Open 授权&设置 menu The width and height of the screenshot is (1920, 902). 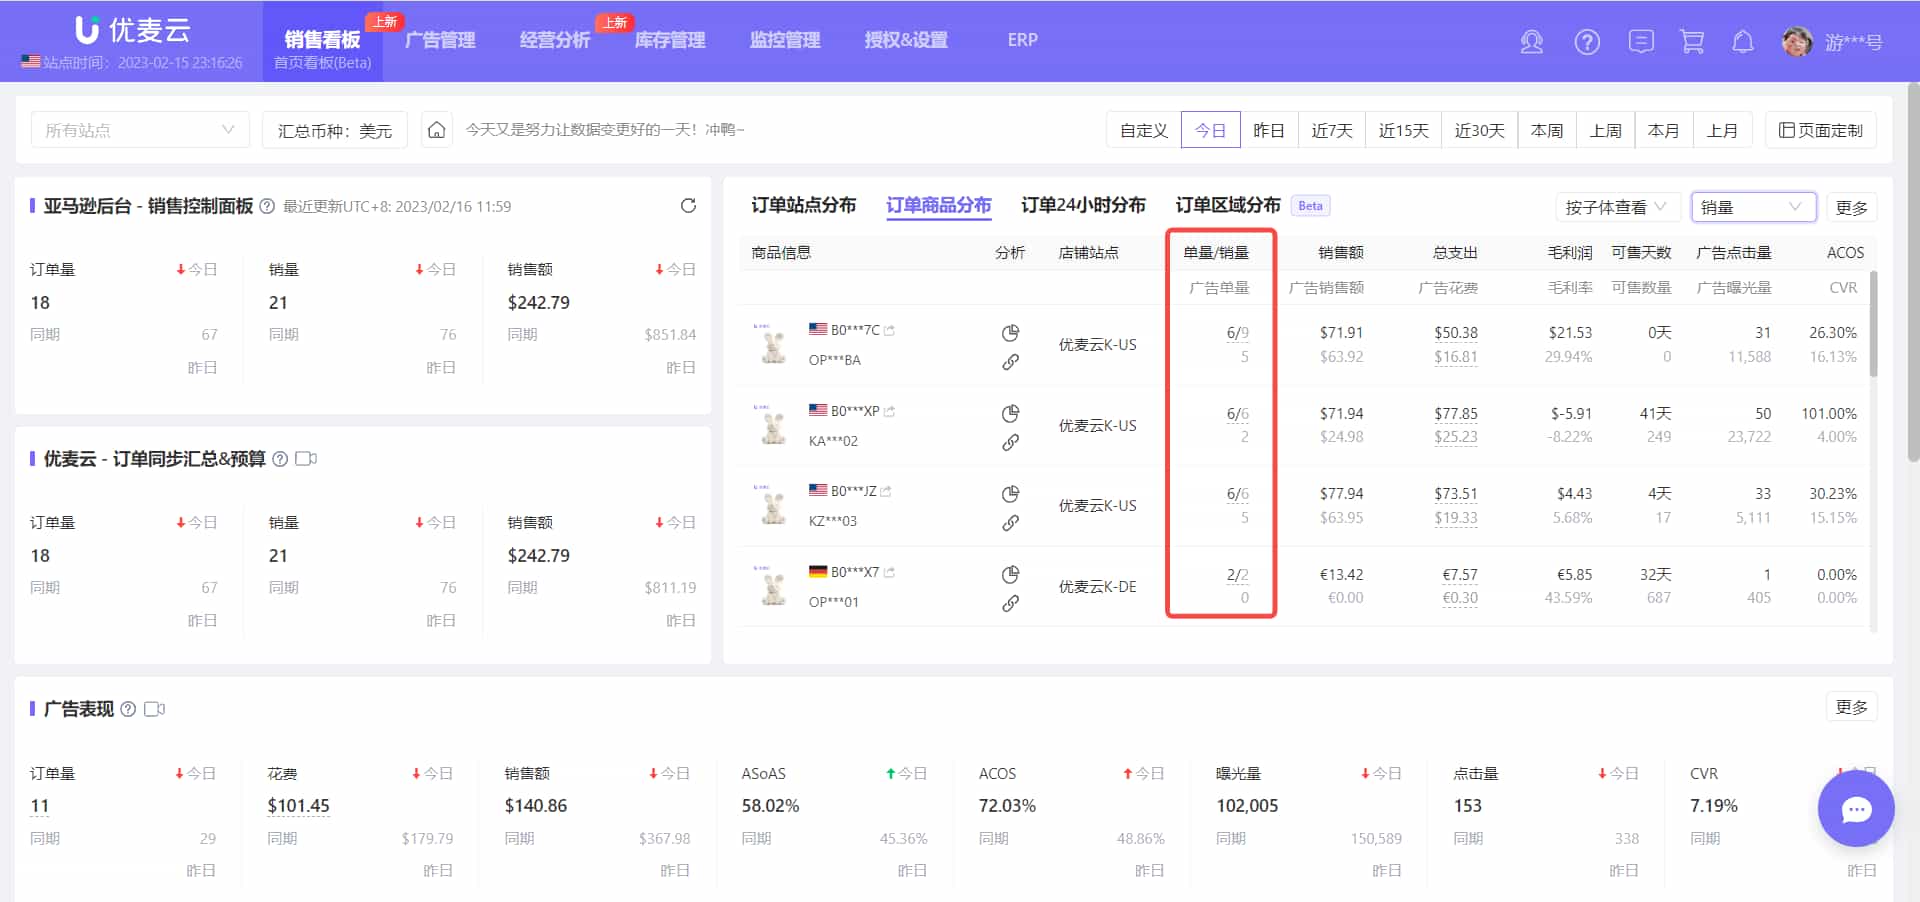(x=906, y=40)
